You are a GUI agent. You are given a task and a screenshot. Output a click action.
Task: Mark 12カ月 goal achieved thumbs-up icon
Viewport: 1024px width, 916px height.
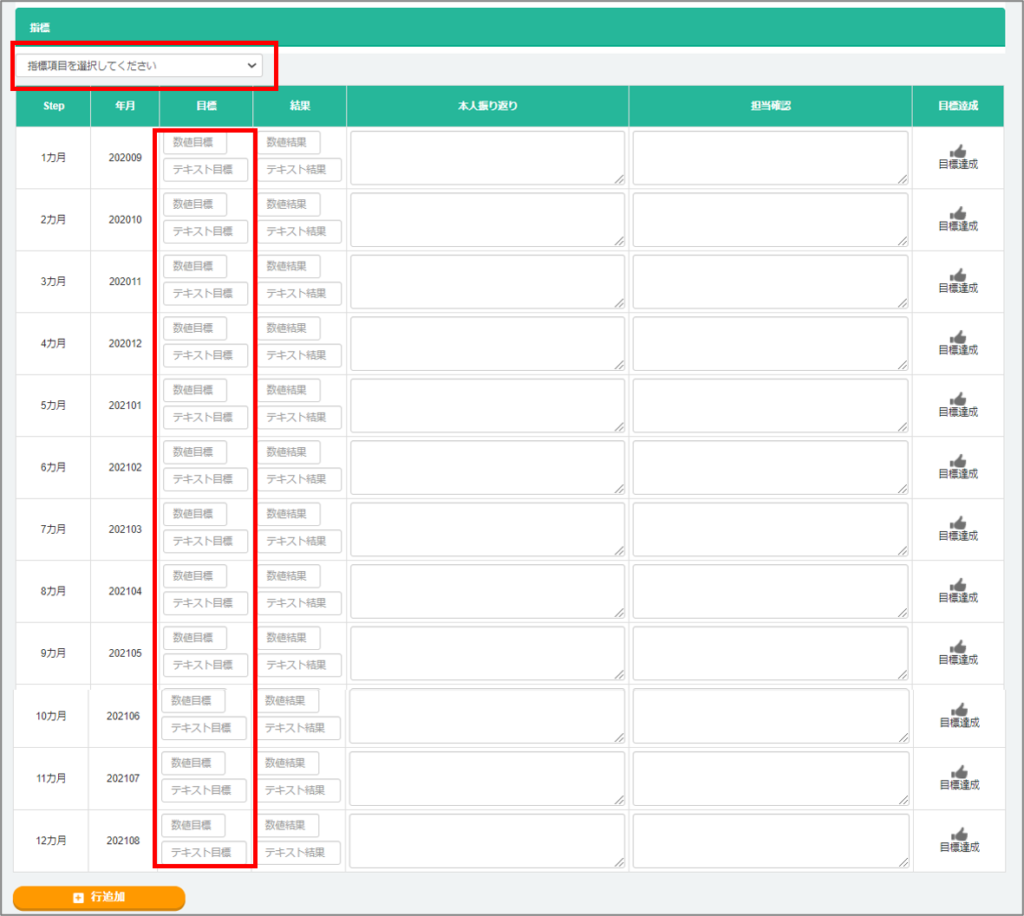[958, 834]
